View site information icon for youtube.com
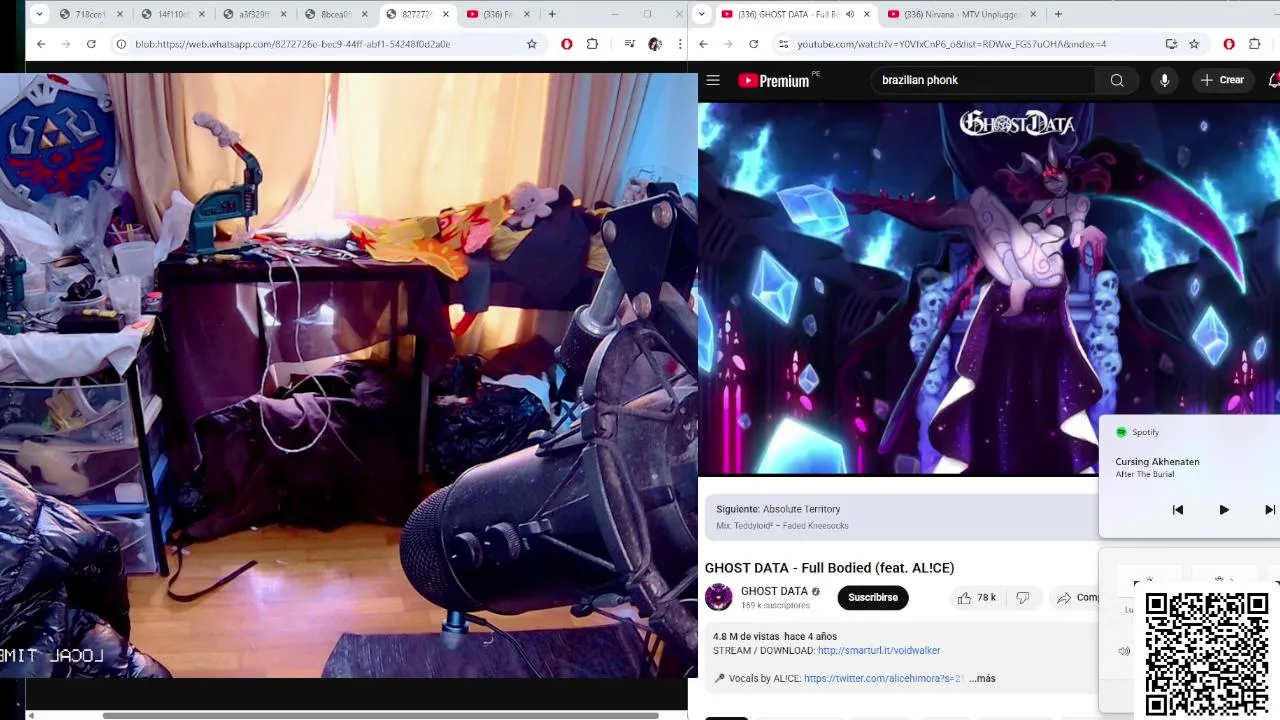 click(783, 44)
